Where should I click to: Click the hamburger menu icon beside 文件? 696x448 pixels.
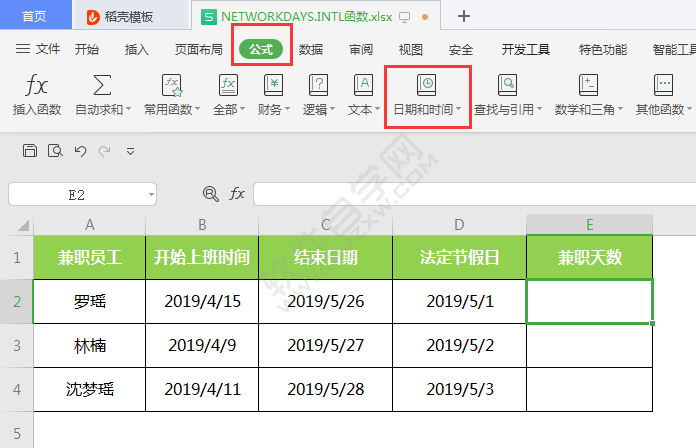(x=23, y=49)
